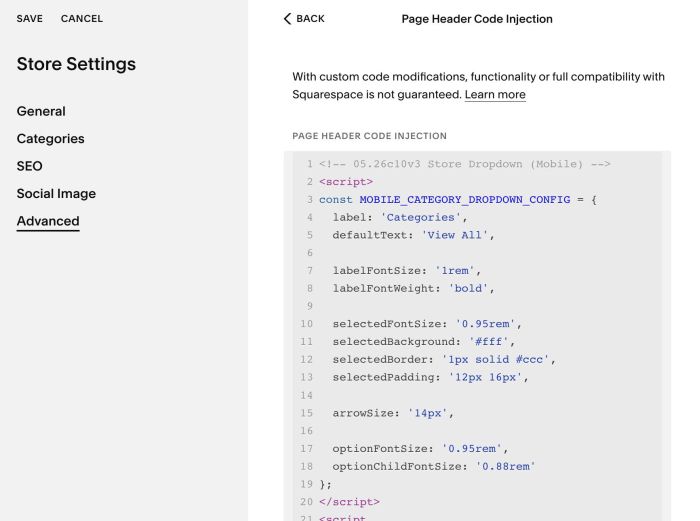
Task: Open the Categories settings section
Action: (50, 139)
